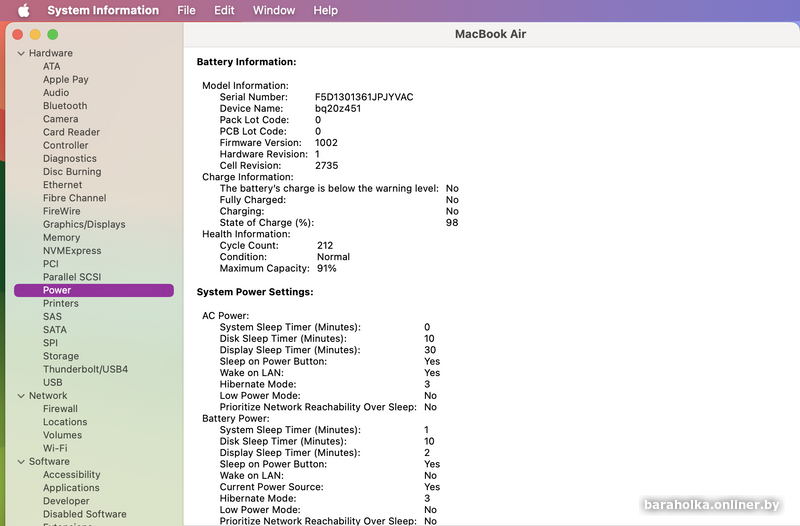Select FireWire in the sidebar

[x=62, y=211]
